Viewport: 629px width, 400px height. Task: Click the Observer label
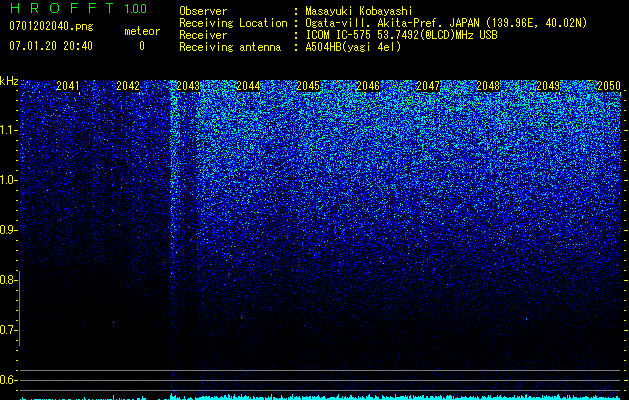203,11
